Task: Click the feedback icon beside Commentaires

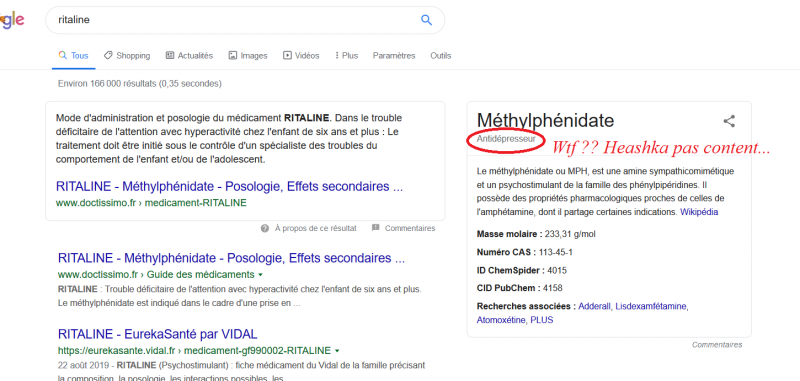Action: tap(376, 227)
